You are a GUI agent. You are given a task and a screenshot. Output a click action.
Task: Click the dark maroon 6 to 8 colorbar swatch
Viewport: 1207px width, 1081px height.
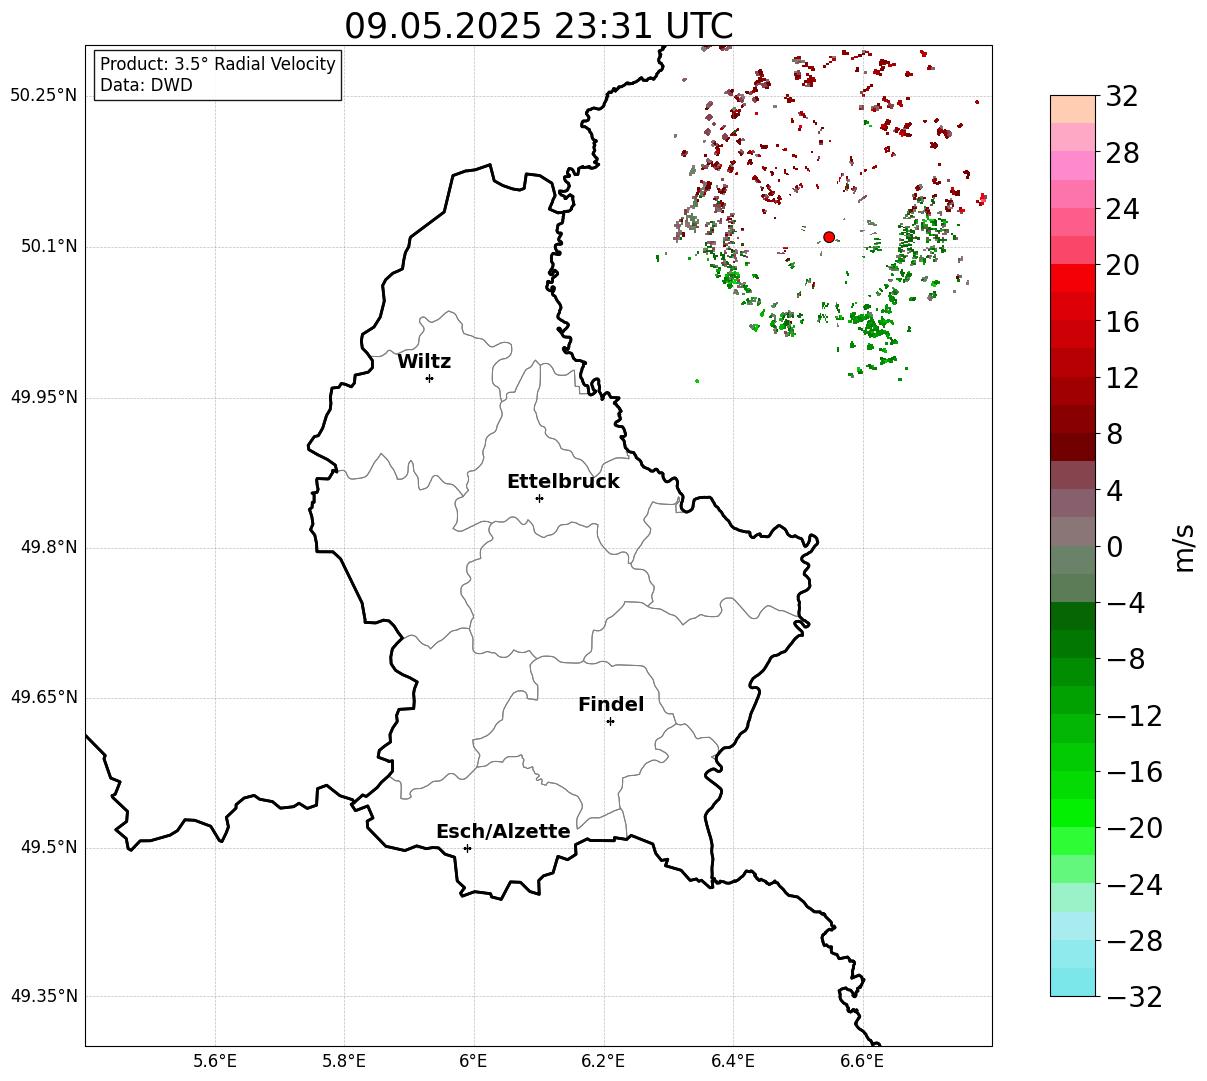click(x=1073, y=447)
